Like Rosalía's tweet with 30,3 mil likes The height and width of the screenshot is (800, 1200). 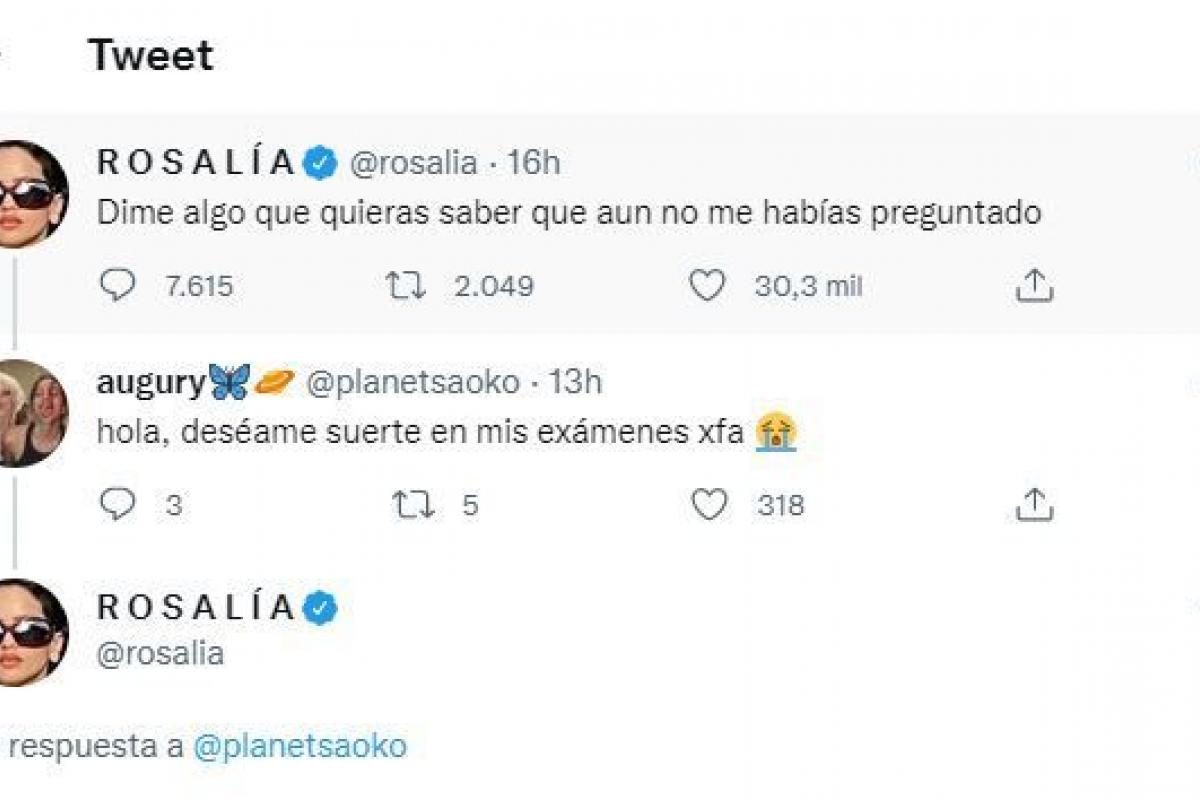[708, 287]
